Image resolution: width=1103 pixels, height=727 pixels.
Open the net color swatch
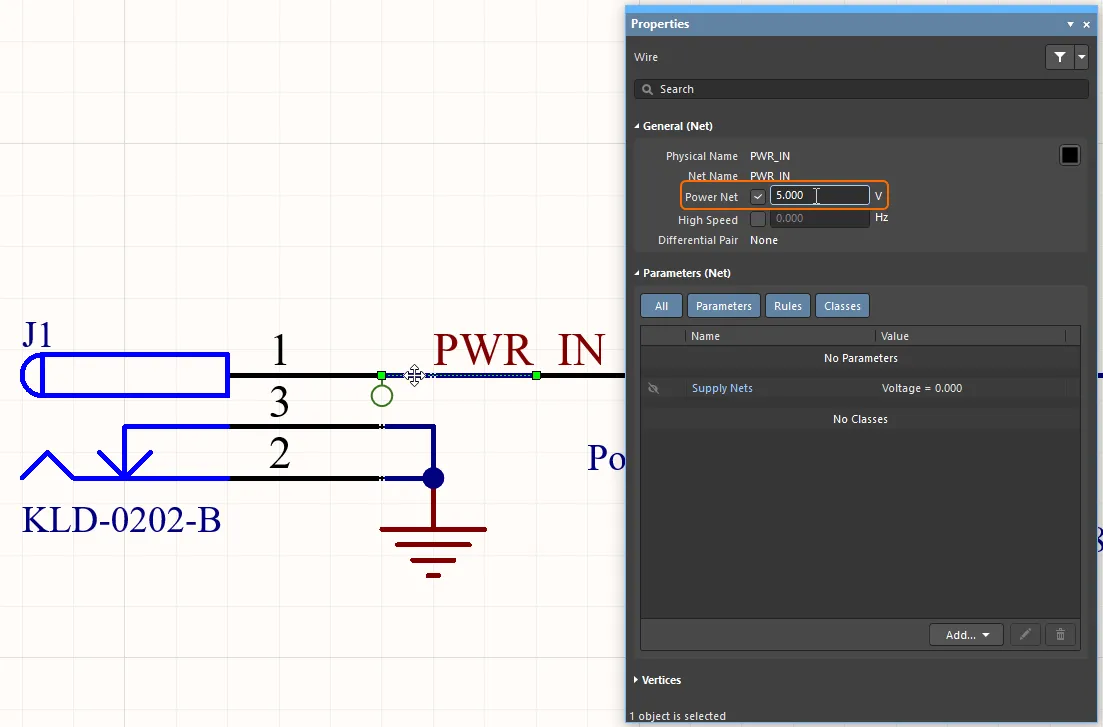pyautogui.click(x=1069, y=156)
